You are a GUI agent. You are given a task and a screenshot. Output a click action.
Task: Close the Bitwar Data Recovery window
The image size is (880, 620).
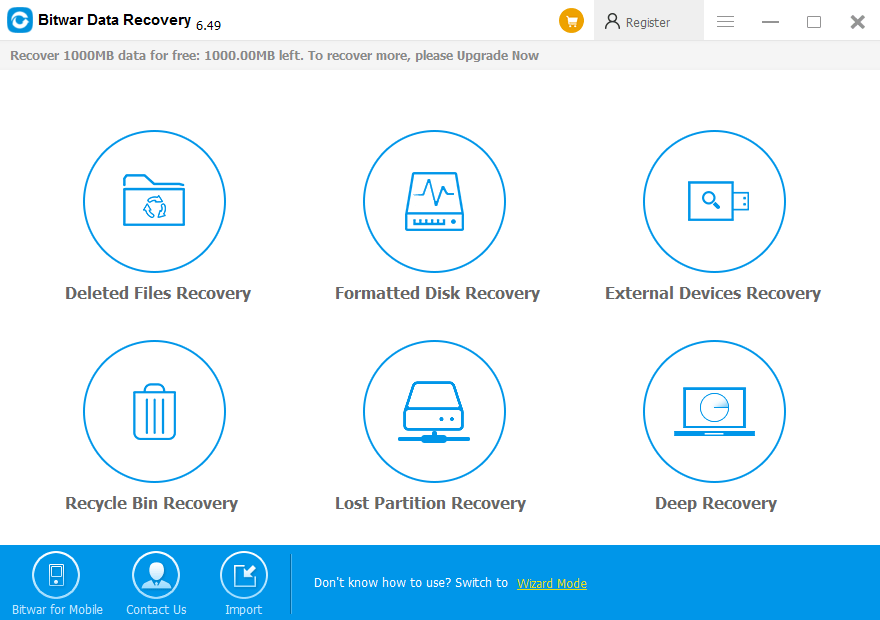click(x=857, y=22)
